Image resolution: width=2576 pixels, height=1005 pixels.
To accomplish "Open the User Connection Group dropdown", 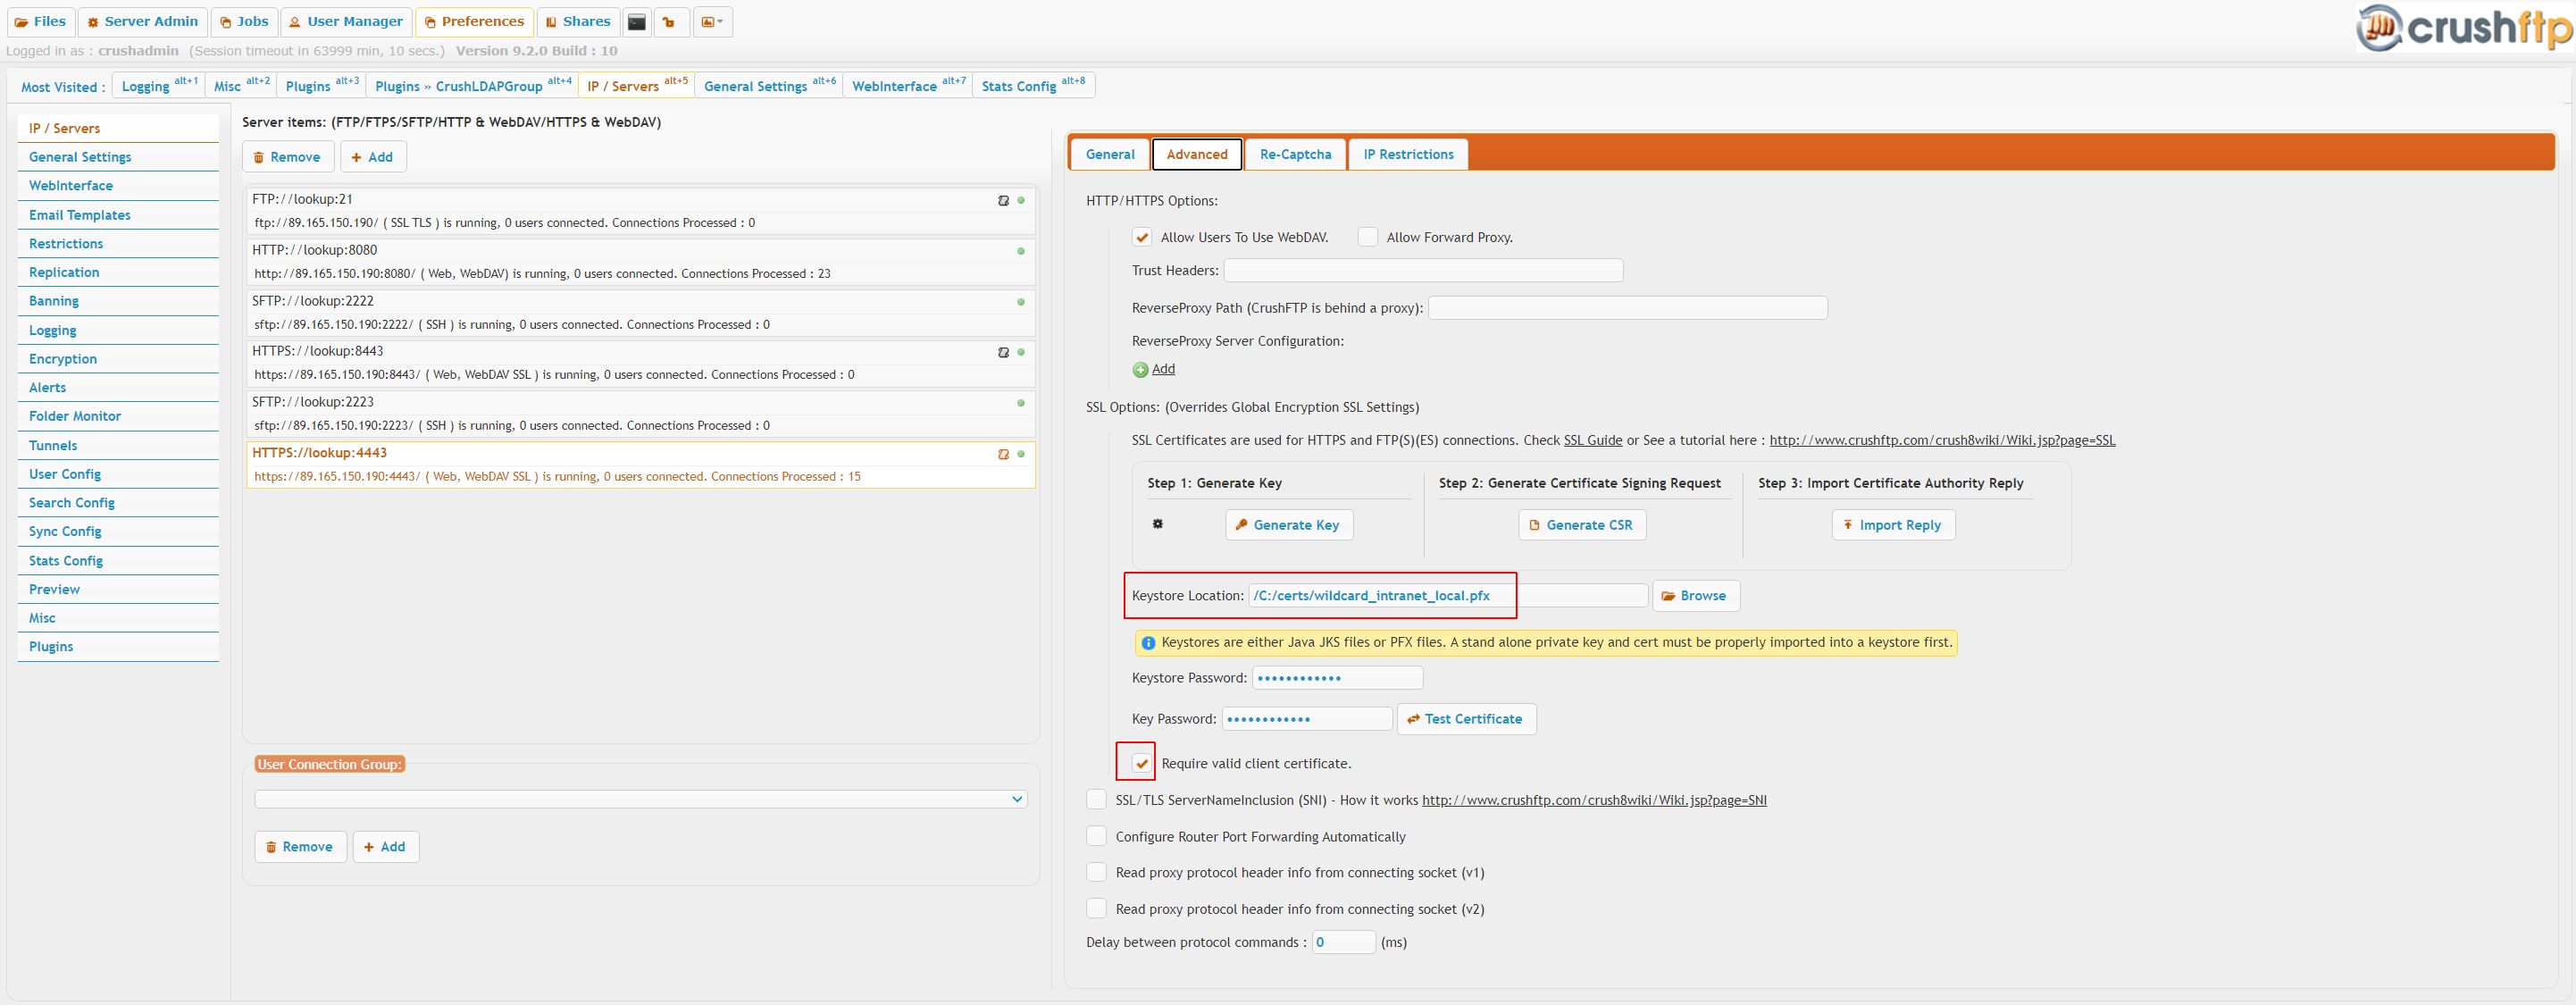I will coord(641,799).
